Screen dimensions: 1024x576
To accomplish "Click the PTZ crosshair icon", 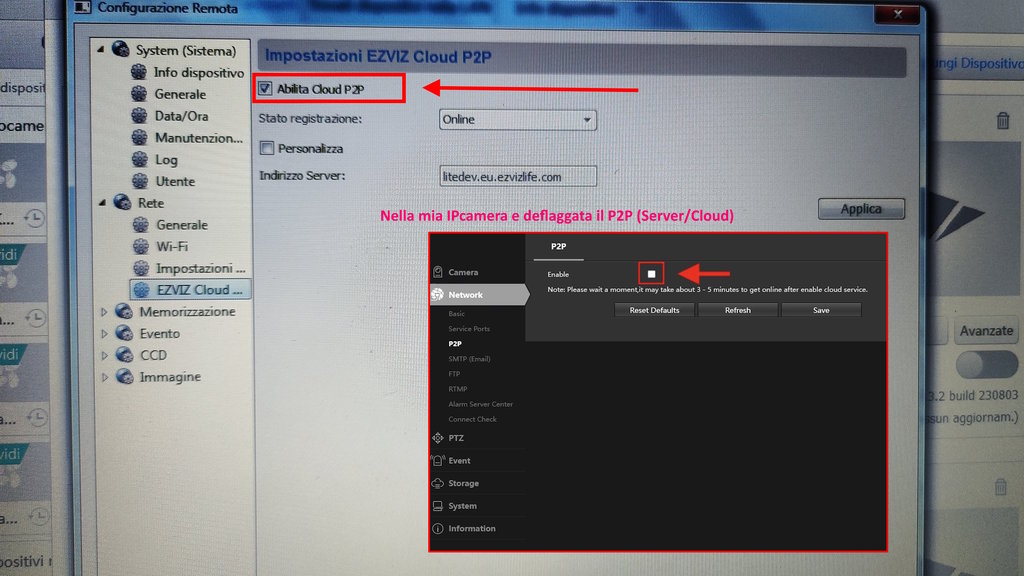I will [x=438, y=438].
